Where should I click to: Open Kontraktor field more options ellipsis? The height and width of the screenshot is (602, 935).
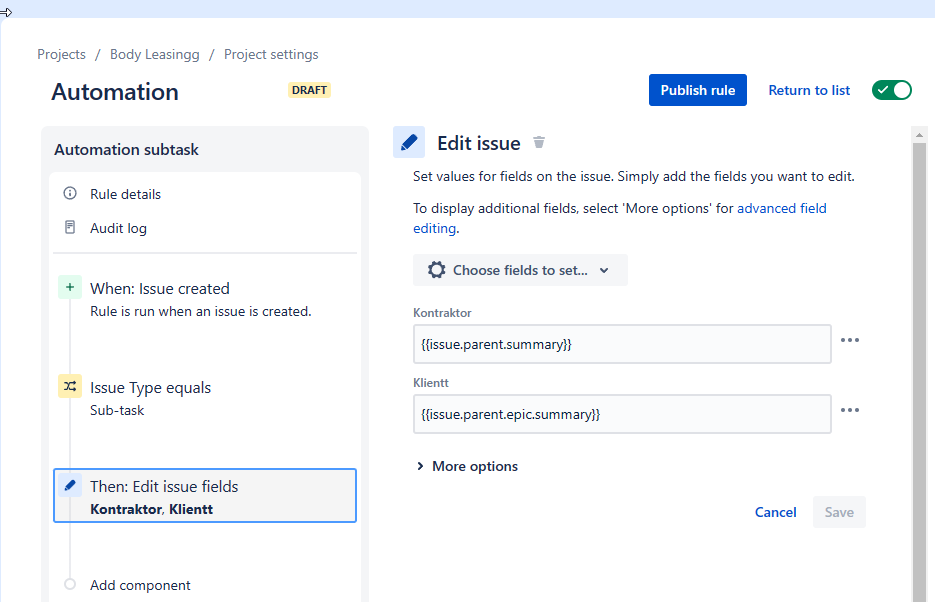(x=850, y=340)
